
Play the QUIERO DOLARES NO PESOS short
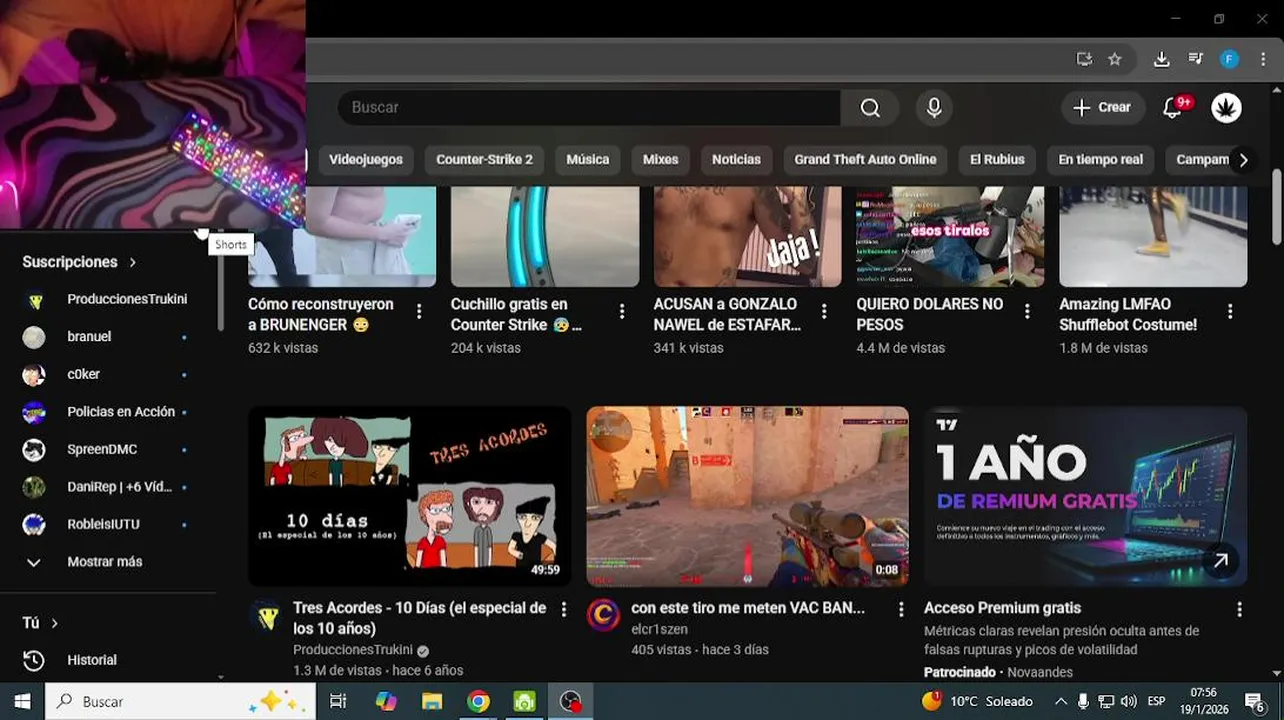coord(950,237)
